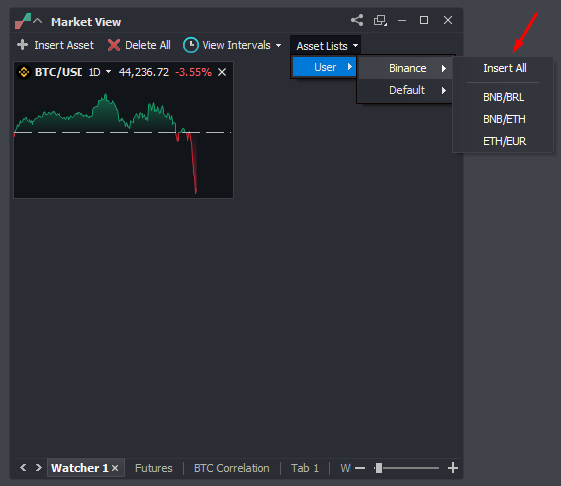This screenshot has width=561, height=486.
Task: Open the 1D interval dropdown
Action: [100, 72]
